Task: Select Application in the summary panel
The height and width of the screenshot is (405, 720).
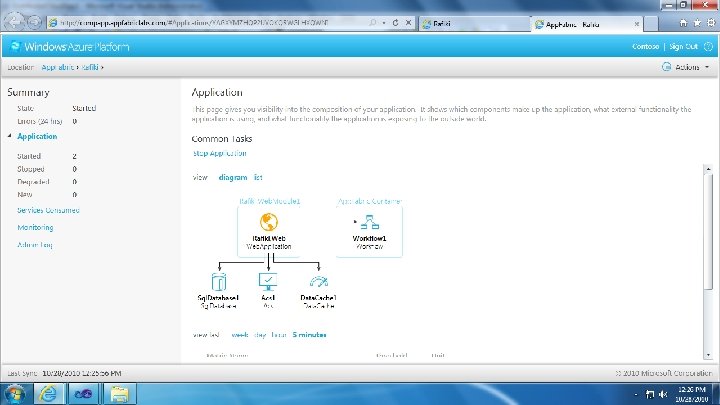Action: [37, 136]
